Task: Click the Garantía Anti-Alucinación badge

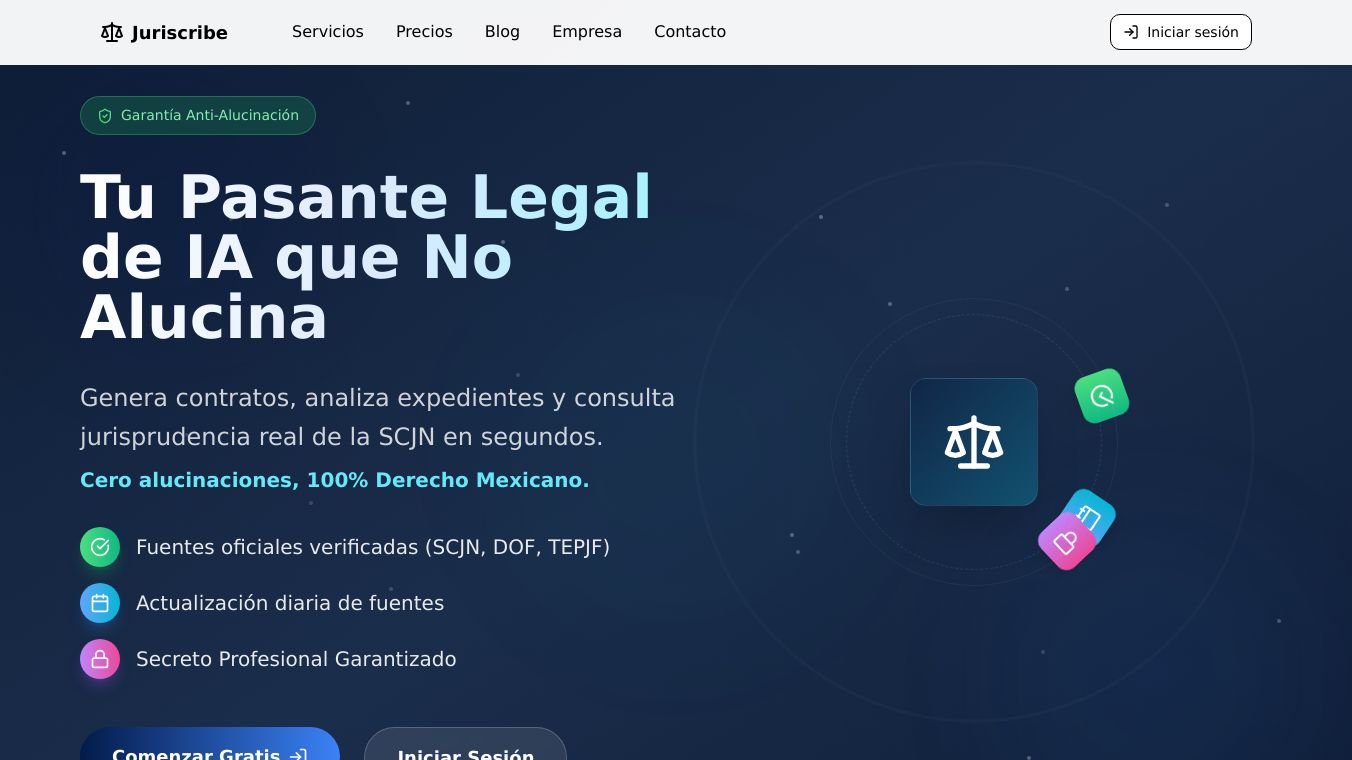Action: click(198, 115)
